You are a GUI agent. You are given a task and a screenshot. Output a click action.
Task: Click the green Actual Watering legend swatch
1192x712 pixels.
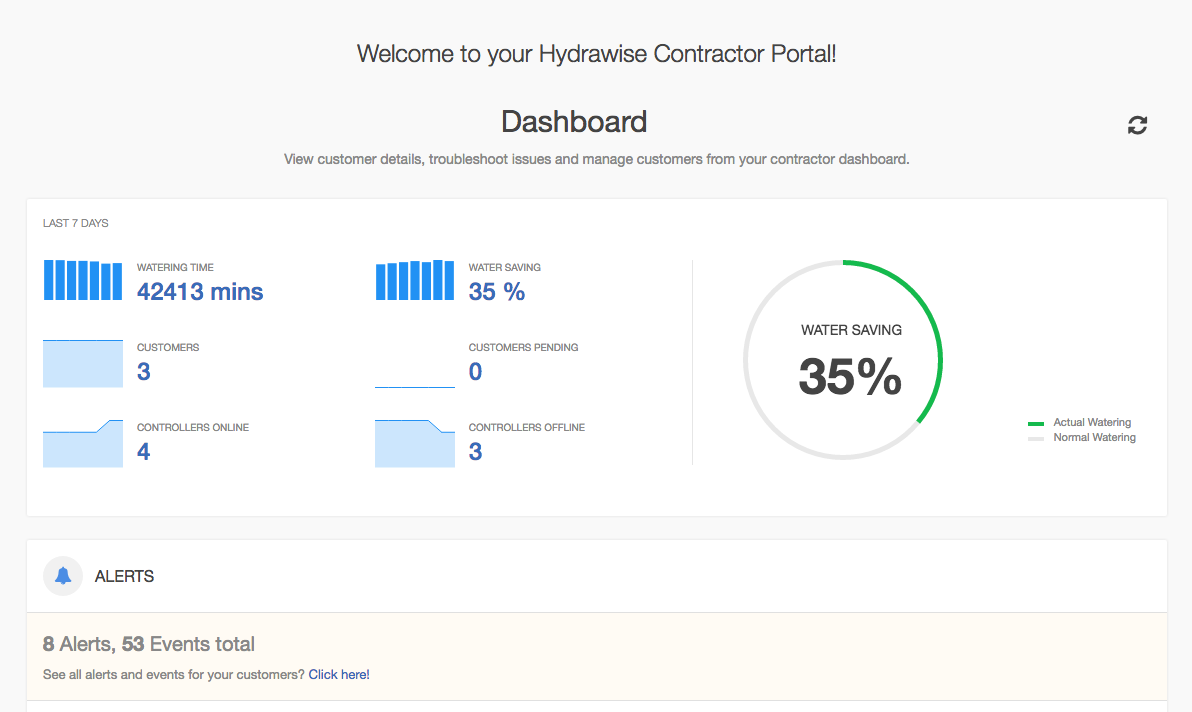tap(1035, 423)
